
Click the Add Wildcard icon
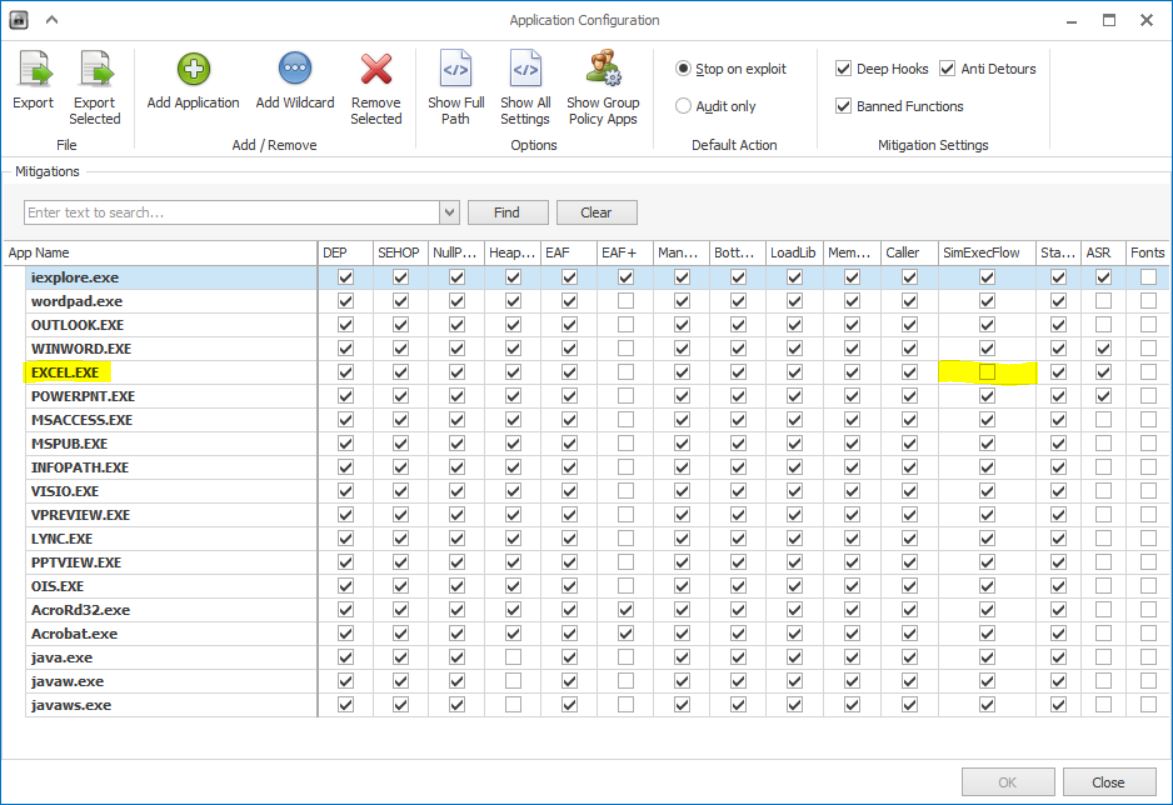(x=295, y=70)
